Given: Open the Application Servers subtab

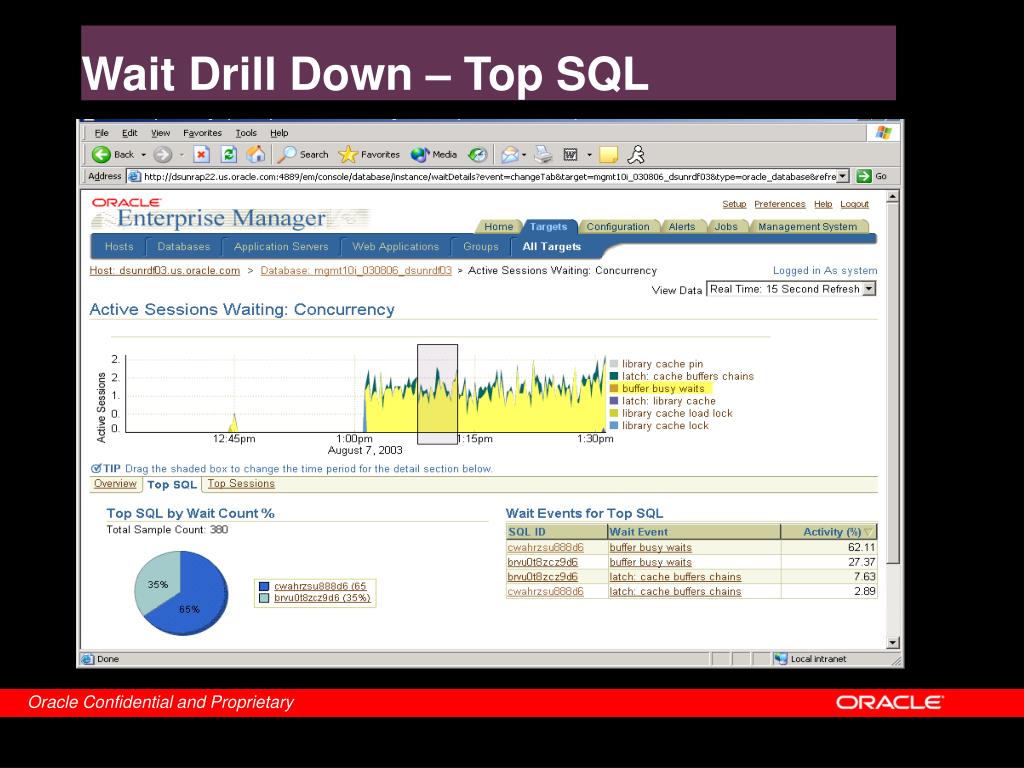Looking at the screenshot, I should click(281, 246).
